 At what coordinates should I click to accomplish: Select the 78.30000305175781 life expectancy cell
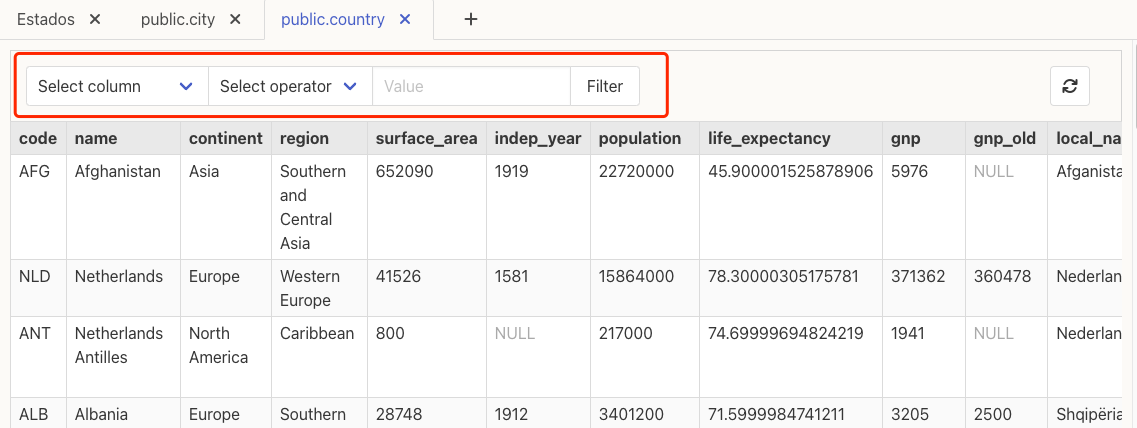(791, 288)
